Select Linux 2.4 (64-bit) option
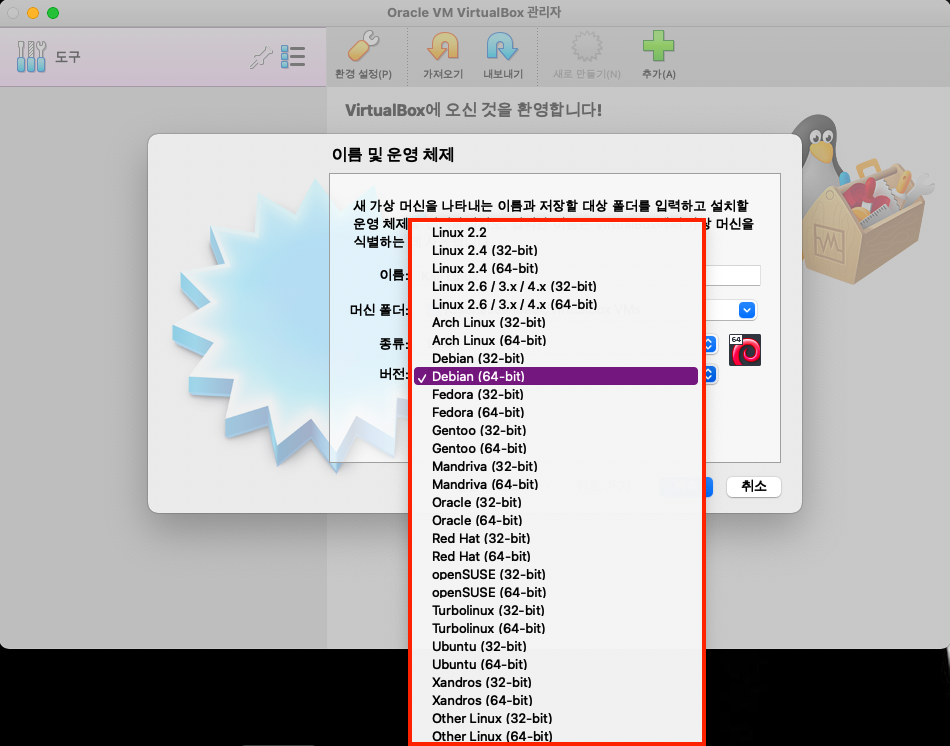The height and width of the screenshot is (746, 950). click(x=556, y=268)
